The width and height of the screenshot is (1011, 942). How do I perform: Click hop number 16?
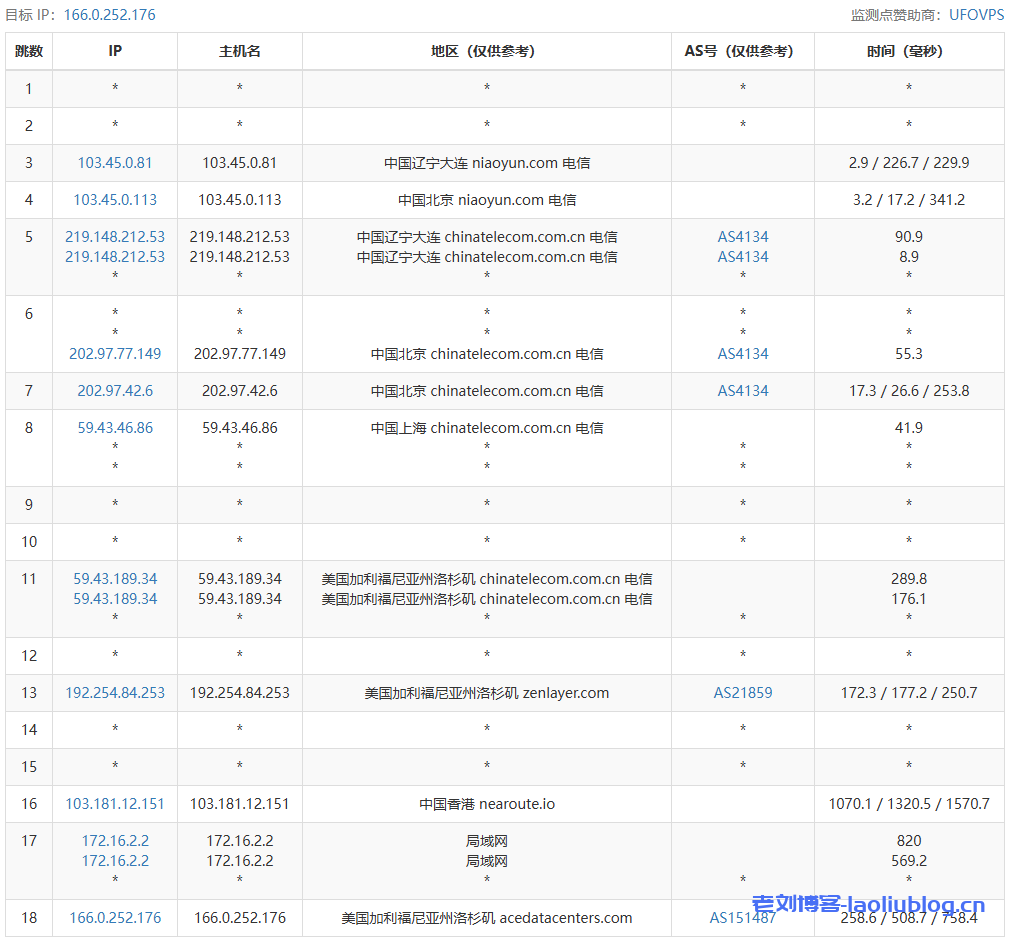(x=29, y=804)
